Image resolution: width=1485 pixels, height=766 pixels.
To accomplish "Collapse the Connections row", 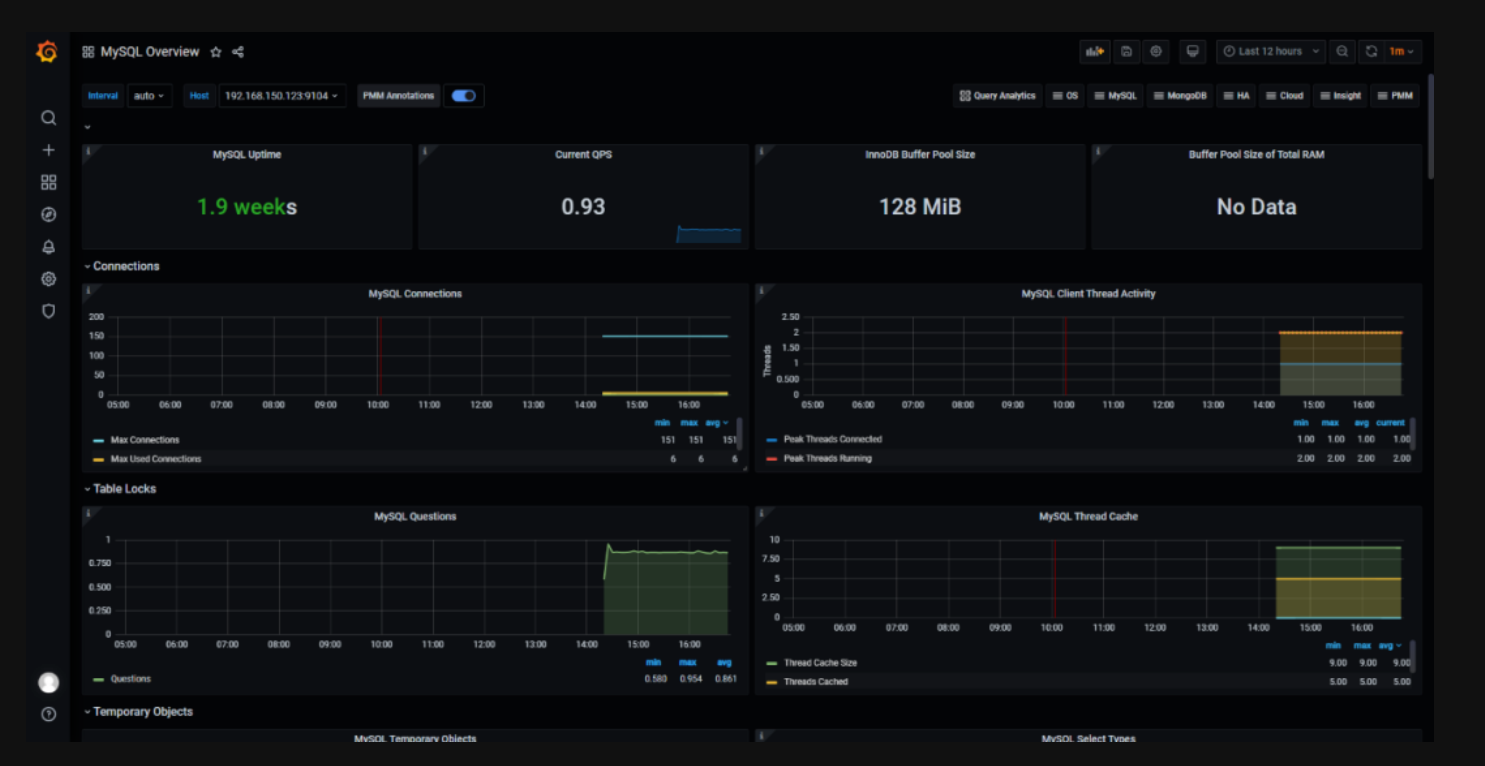I will click(121, 266).
